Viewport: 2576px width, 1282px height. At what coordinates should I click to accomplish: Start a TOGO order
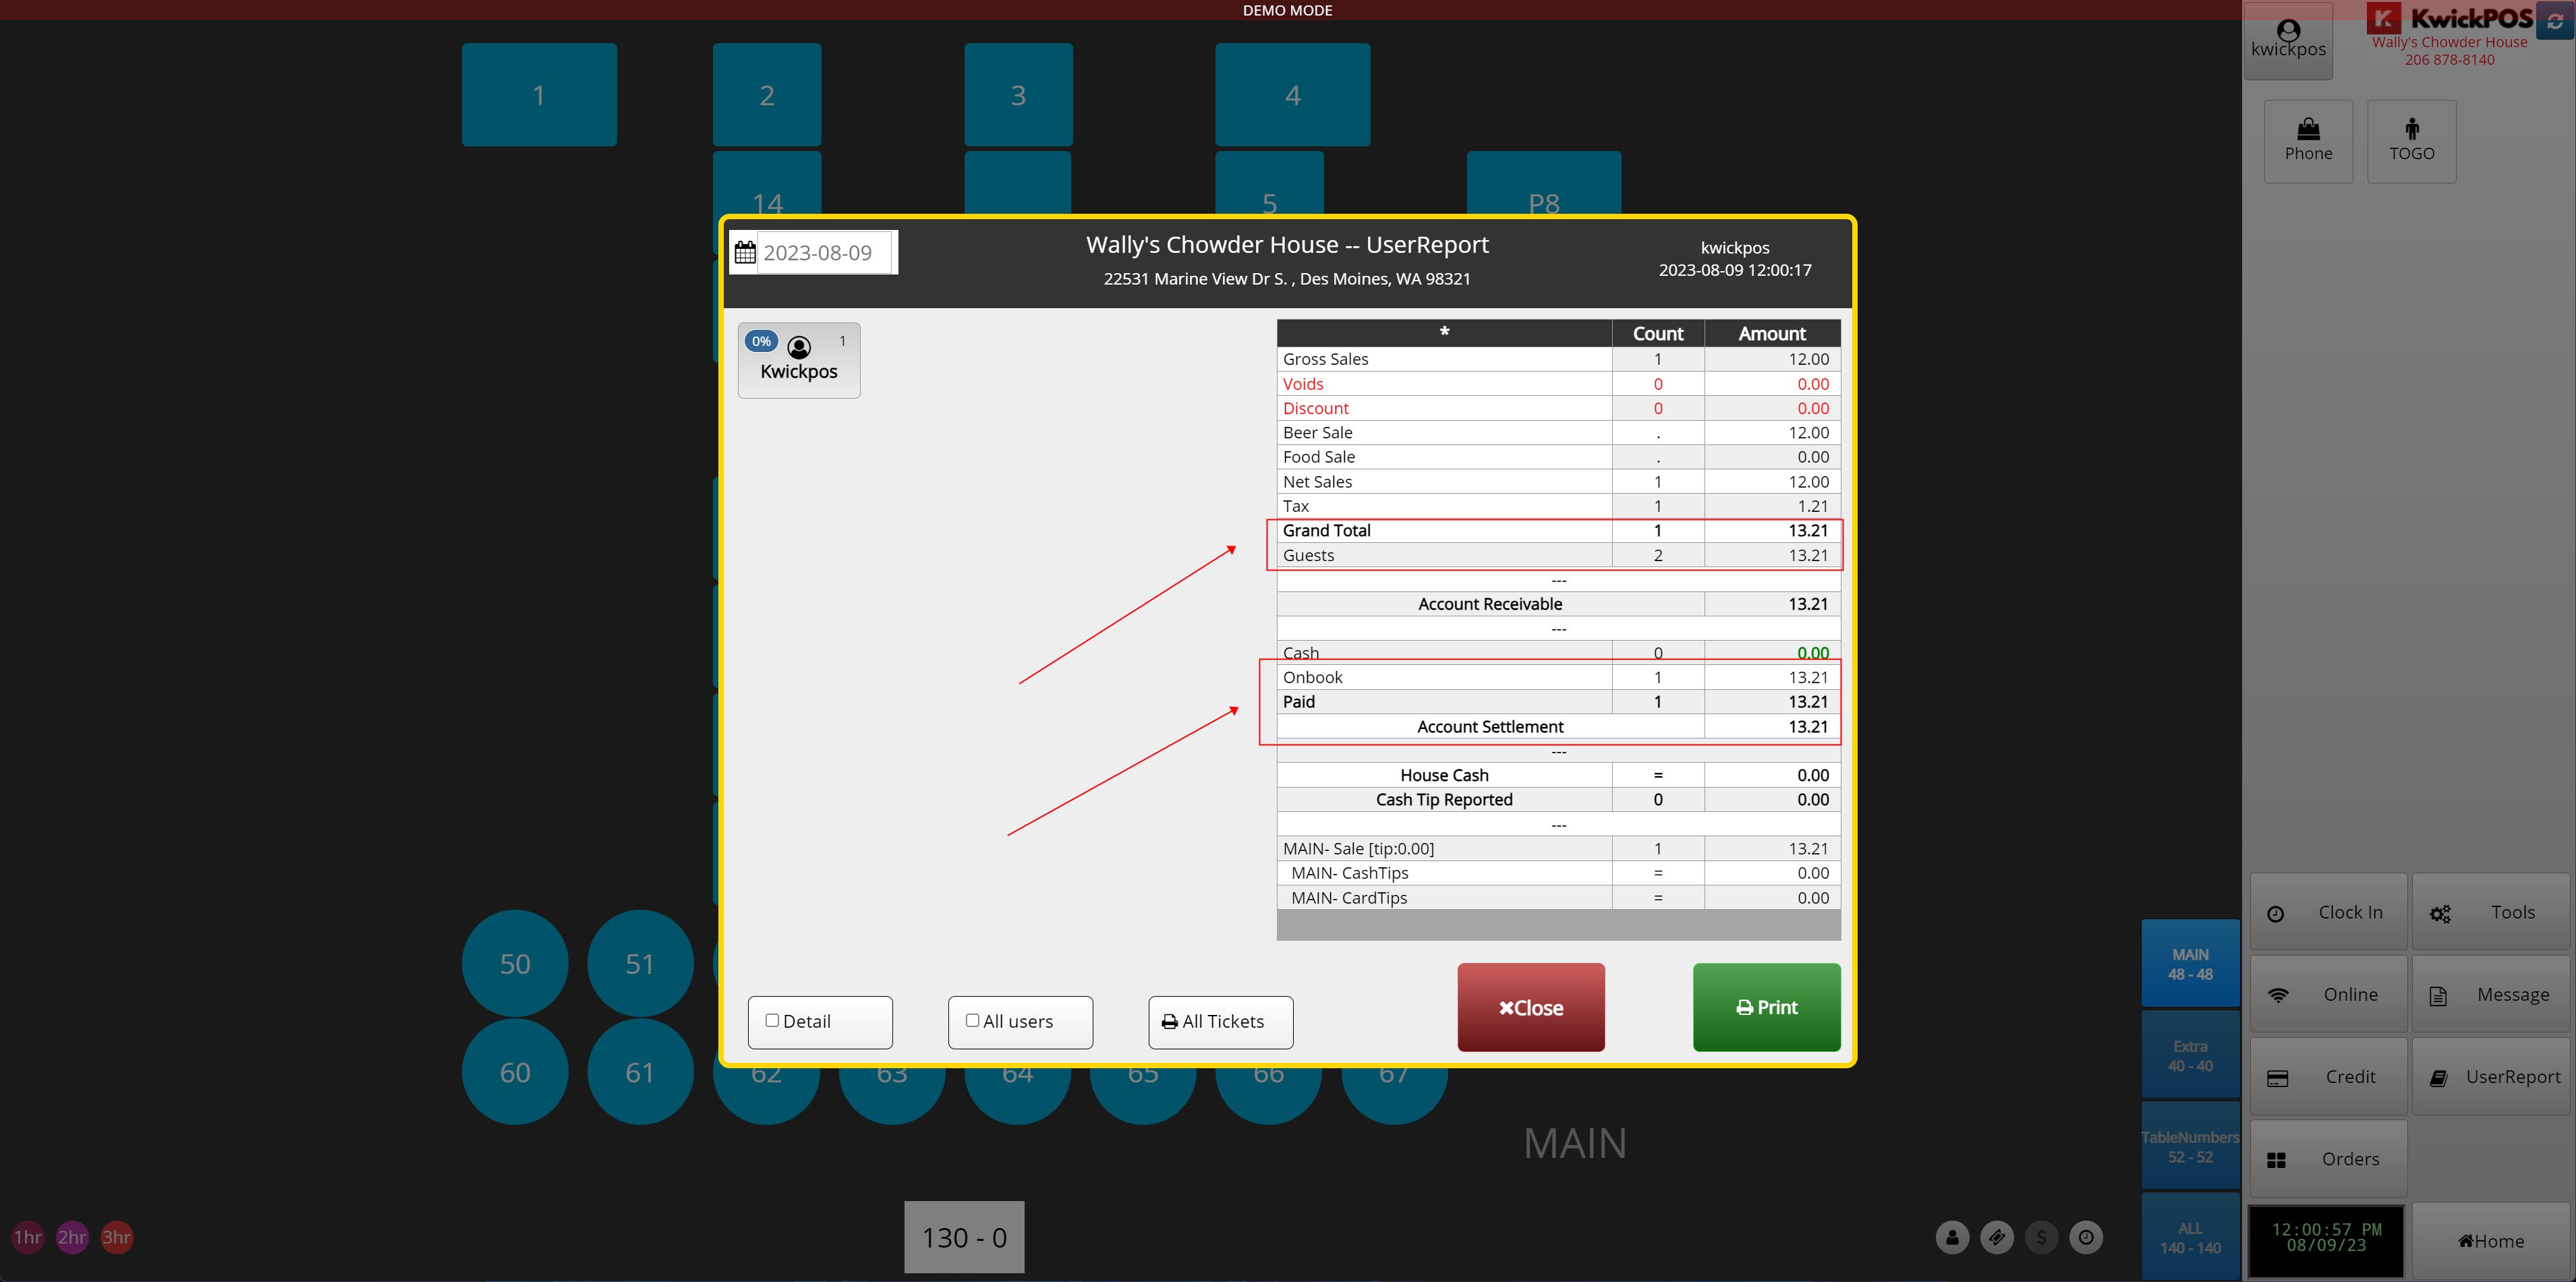coord(2411,141)
